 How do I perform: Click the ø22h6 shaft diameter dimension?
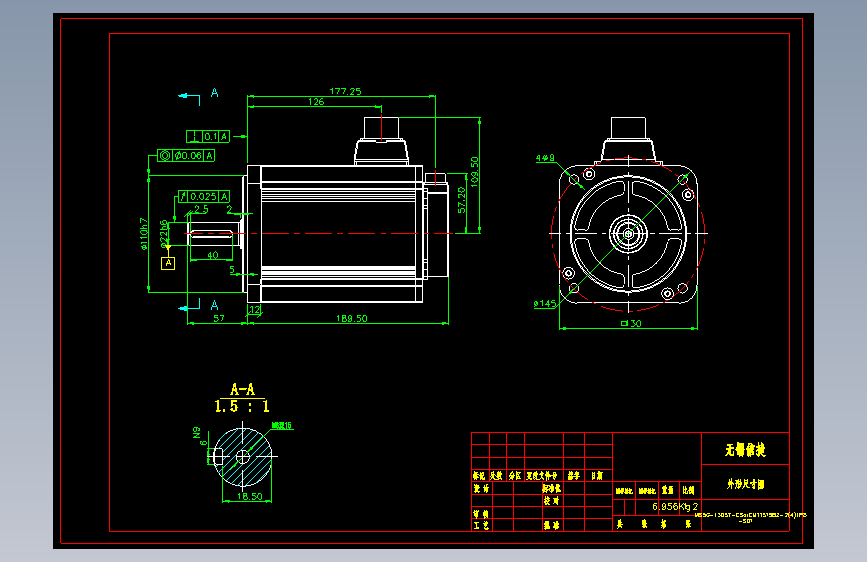(164, 233)
